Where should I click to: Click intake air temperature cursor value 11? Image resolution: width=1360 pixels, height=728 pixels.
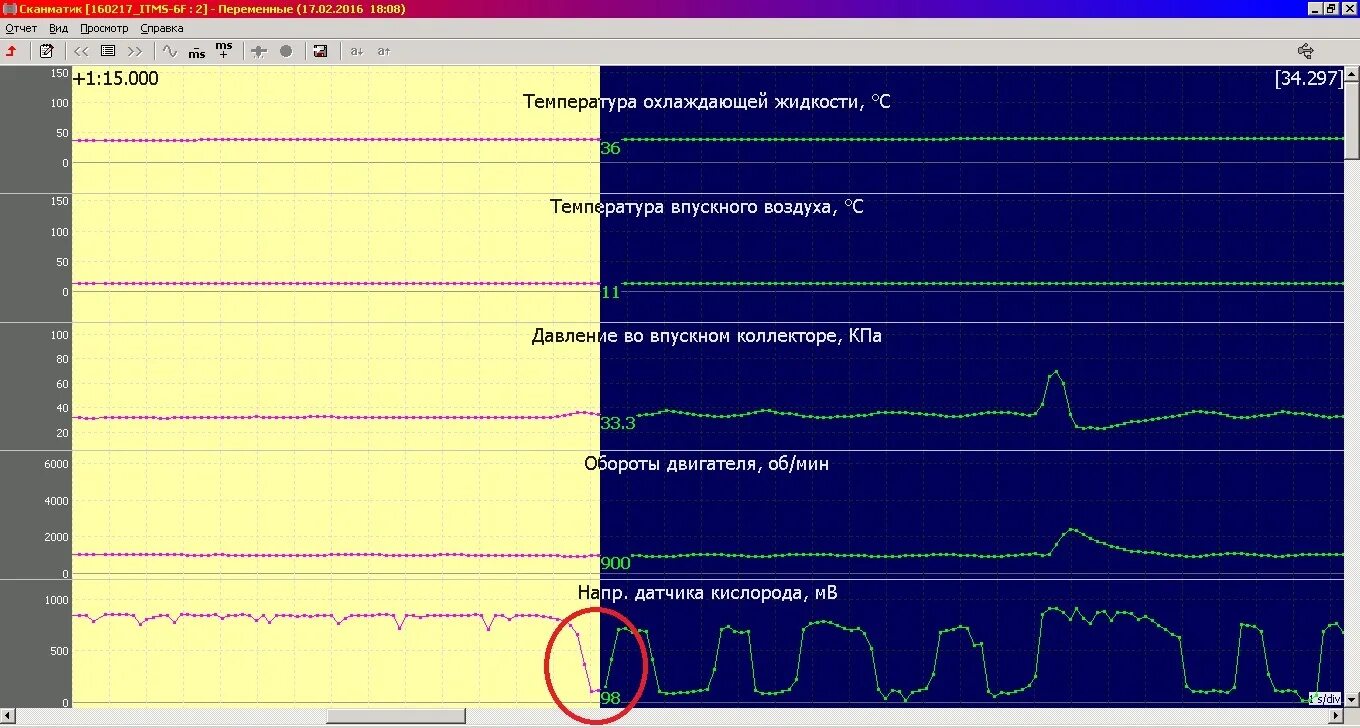coord(610,292)
